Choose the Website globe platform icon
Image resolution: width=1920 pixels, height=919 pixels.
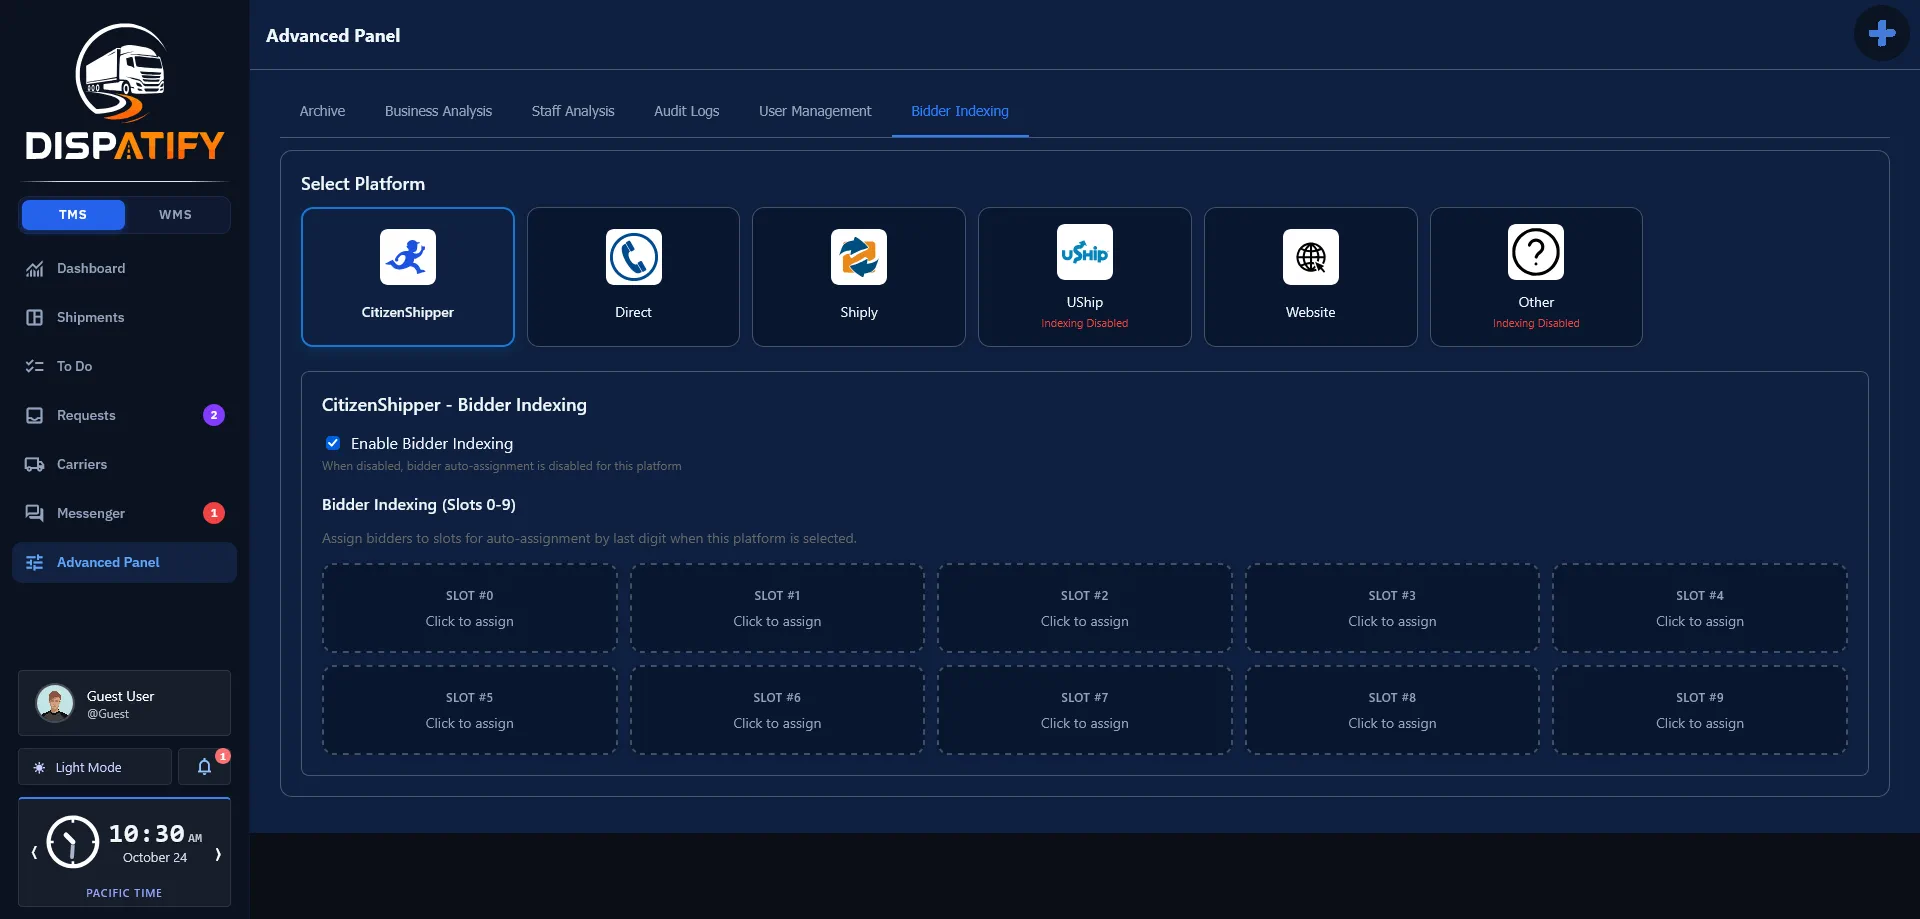point(1311,257)
